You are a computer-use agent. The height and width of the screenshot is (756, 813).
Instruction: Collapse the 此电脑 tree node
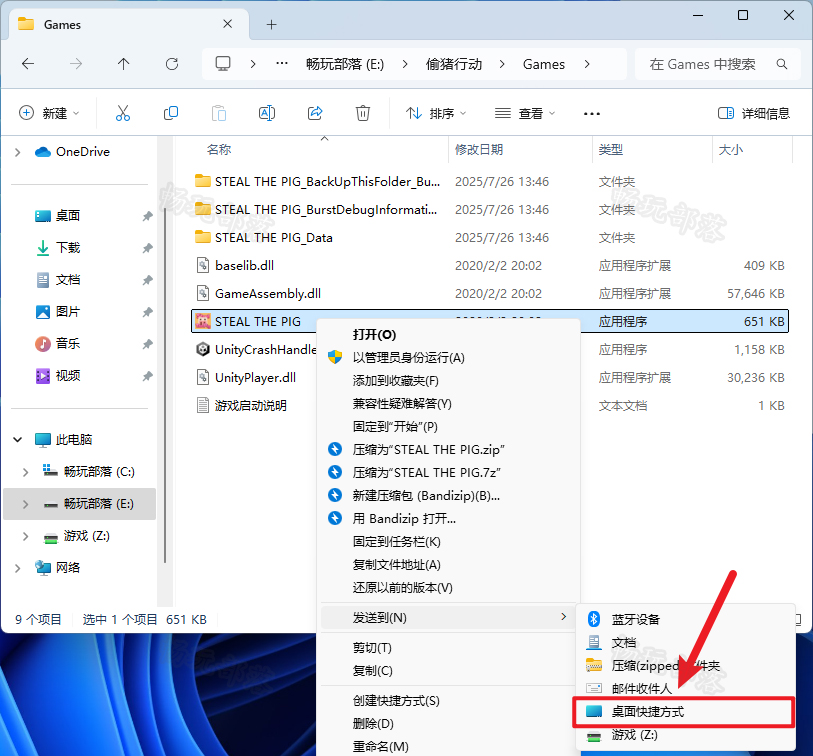(x=18, y=440)
